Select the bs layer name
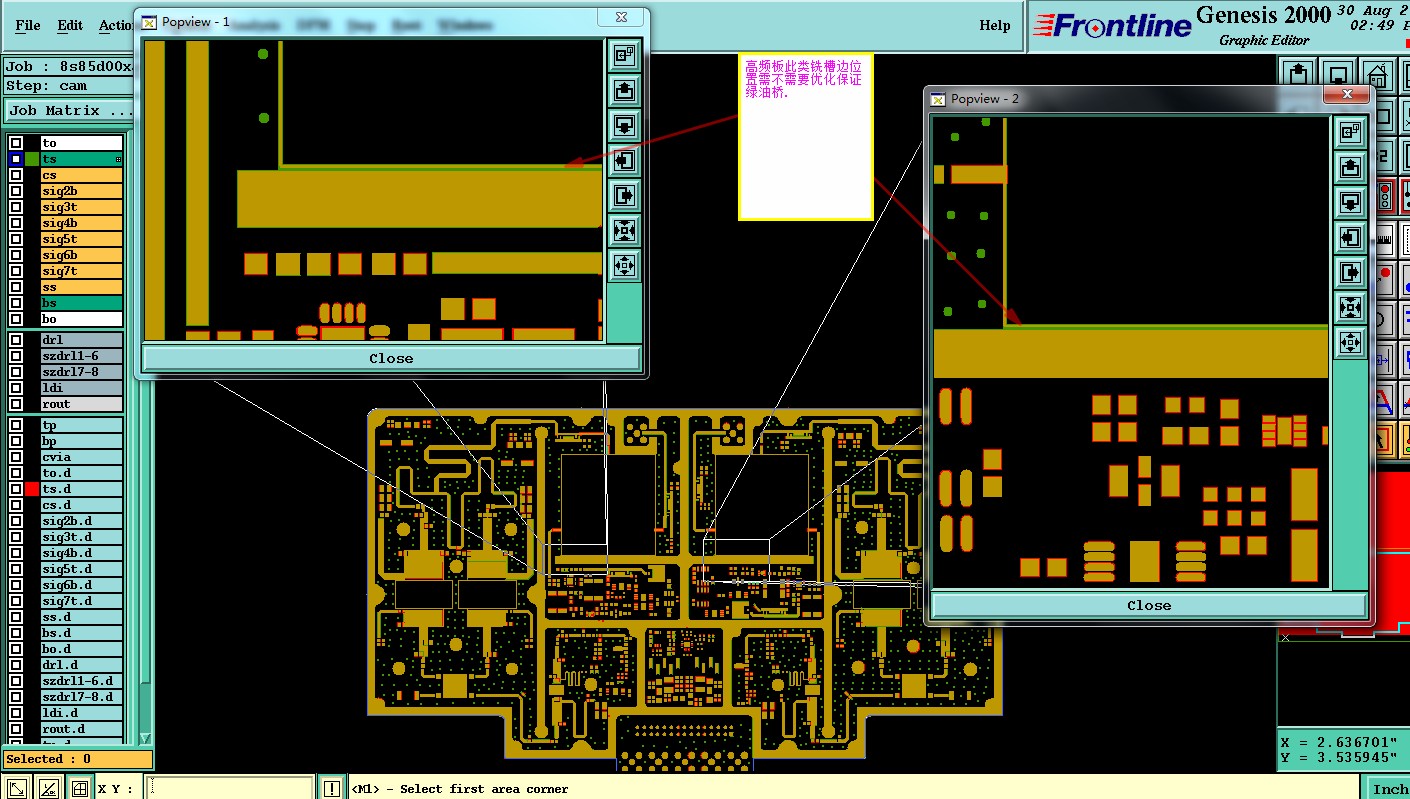Screen dimensions: 1410x799 coord(81,303)
